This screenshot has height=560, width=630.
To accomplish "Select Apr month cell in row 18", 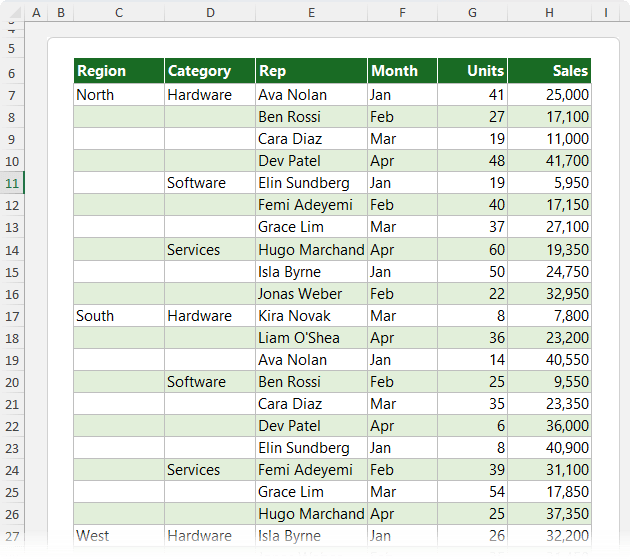I will point(403,338).
